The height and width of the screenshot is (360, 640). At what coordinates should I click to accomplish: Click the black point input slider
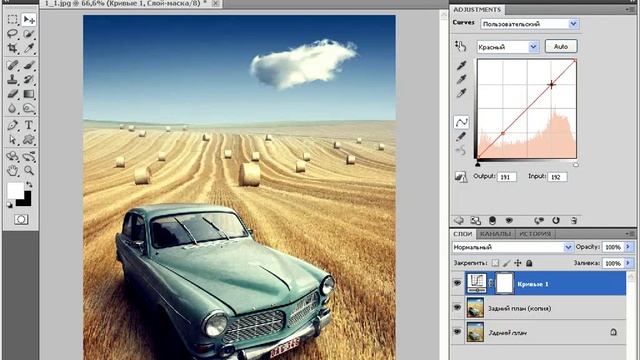tap(478, 164)
